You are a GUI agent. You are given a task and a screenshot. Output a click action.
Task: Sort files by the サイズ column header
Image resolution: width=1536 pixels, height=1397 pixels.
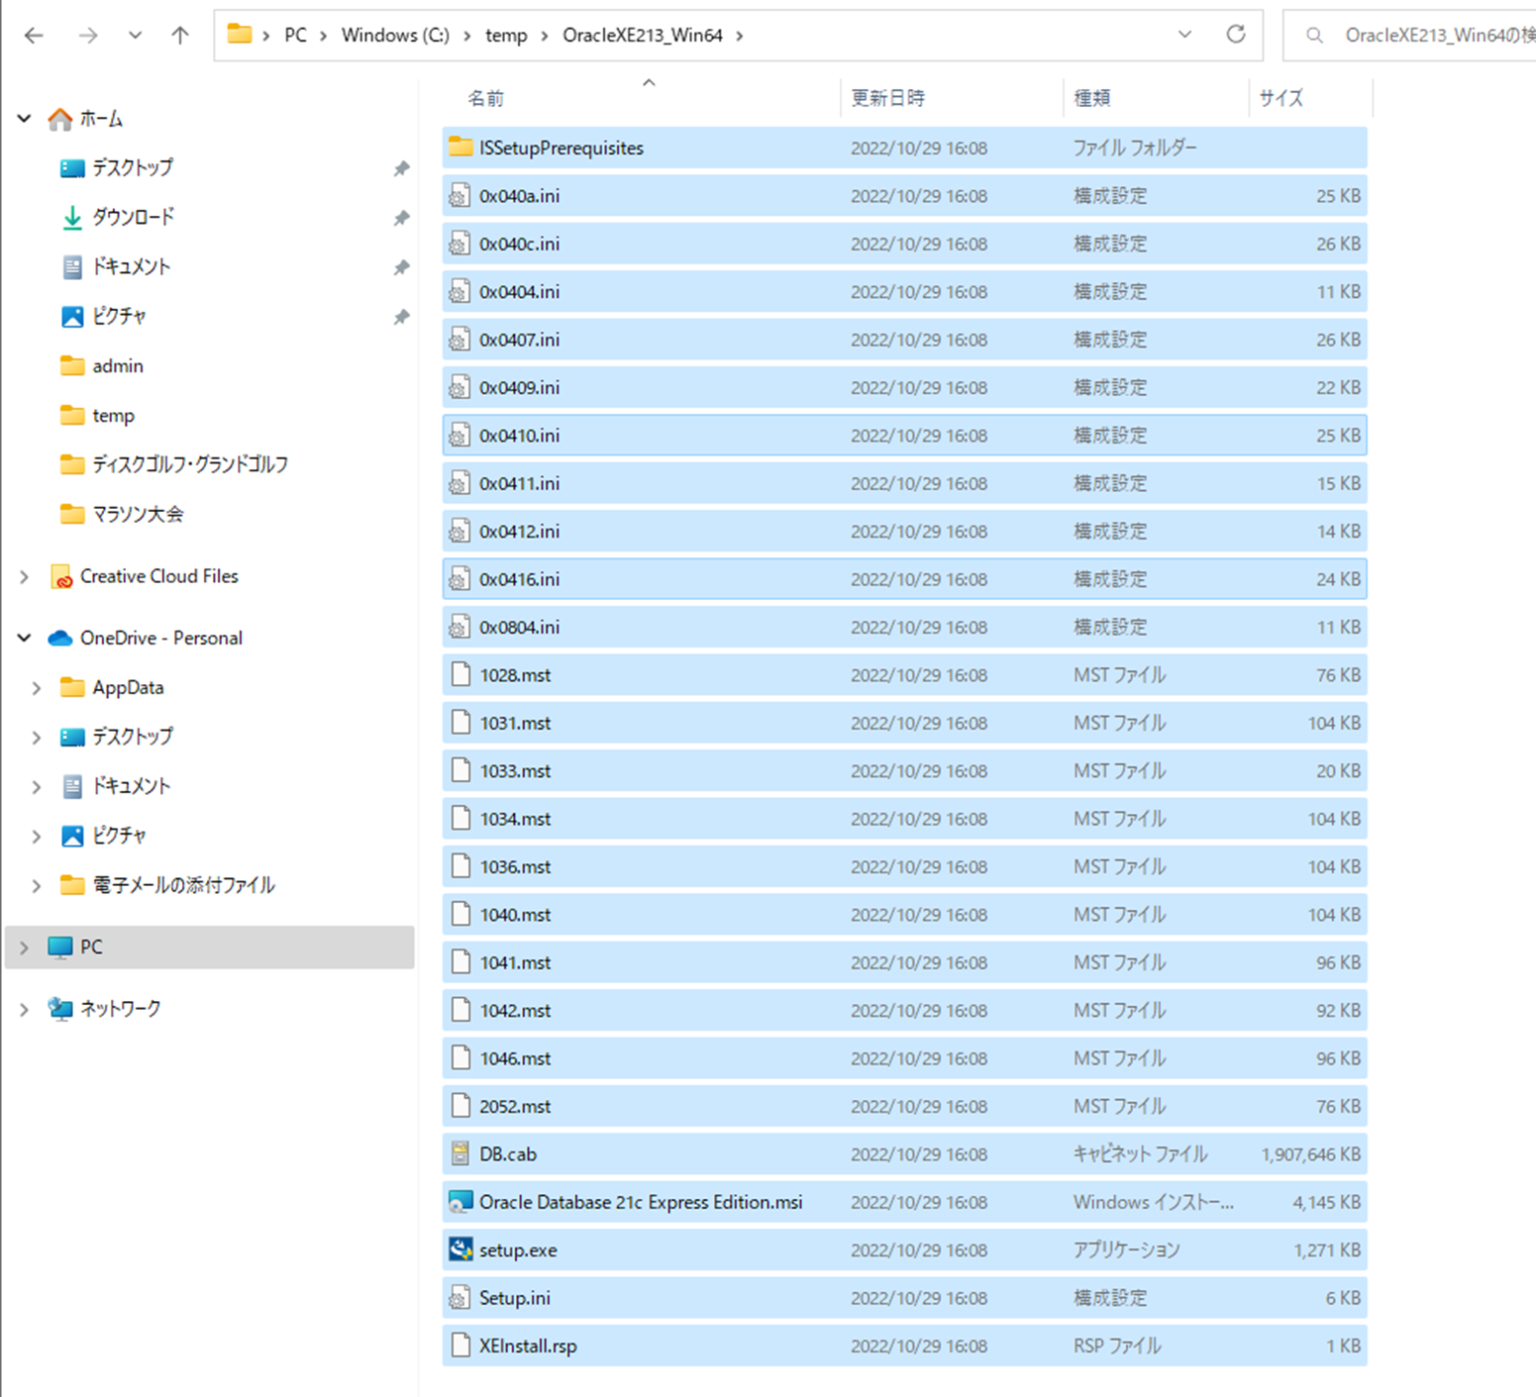pos(1281,98)
